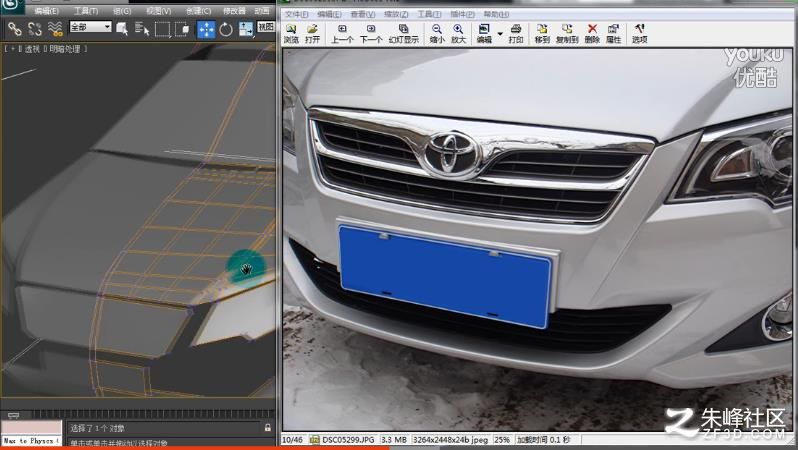798x450 pixels.
Task: Activate the Select and Scale tool
Action: coord(246,29)
